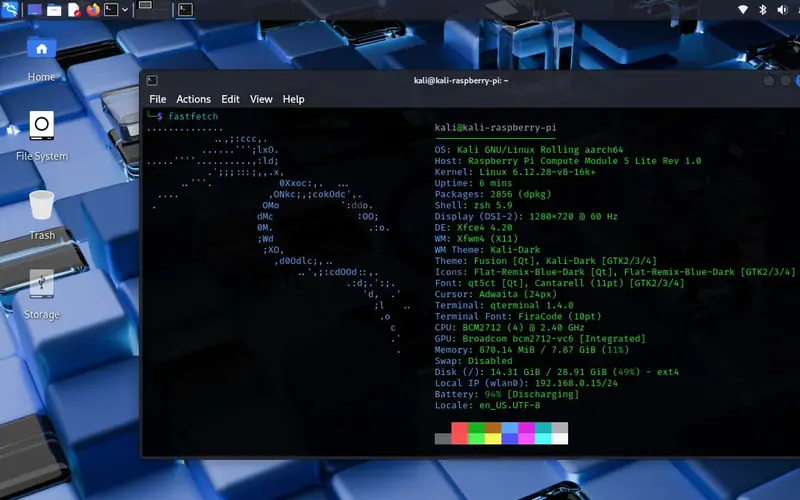Click the 'OS: Kali GNU/Linux Rolling aarch64' line
The height and width of the screenshot is (500, 800).
coord(529,150)
